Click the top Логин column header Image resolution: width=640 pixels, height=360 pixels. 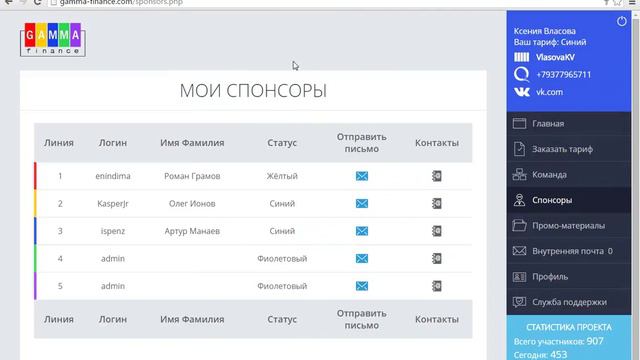pos(113,143)
